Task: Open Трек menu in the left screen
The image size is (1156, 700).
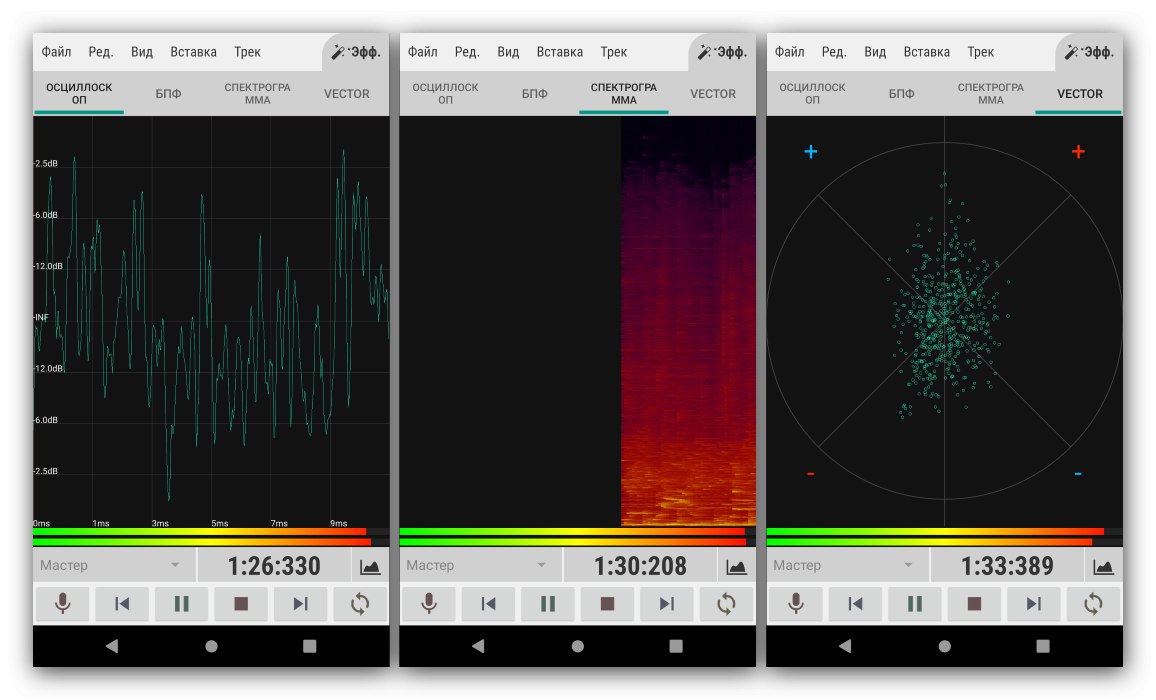Action: (247, 52)
